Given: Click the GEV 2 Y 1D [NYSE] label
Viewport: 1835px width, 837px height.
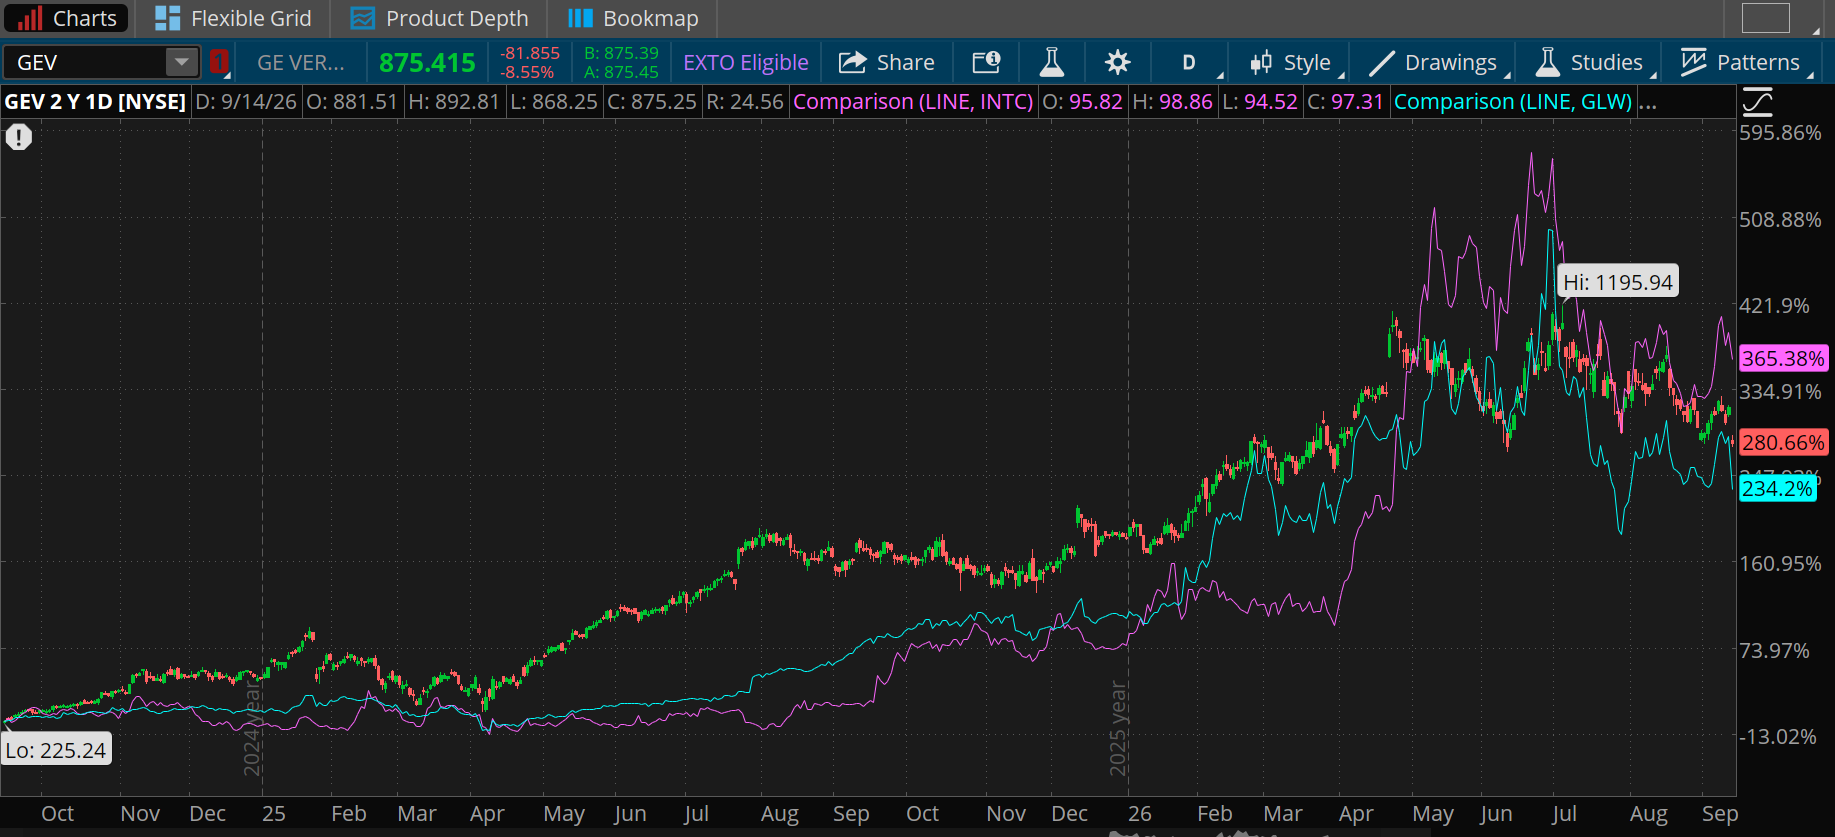Looking at the screenshot, I should tap(95, 101).
